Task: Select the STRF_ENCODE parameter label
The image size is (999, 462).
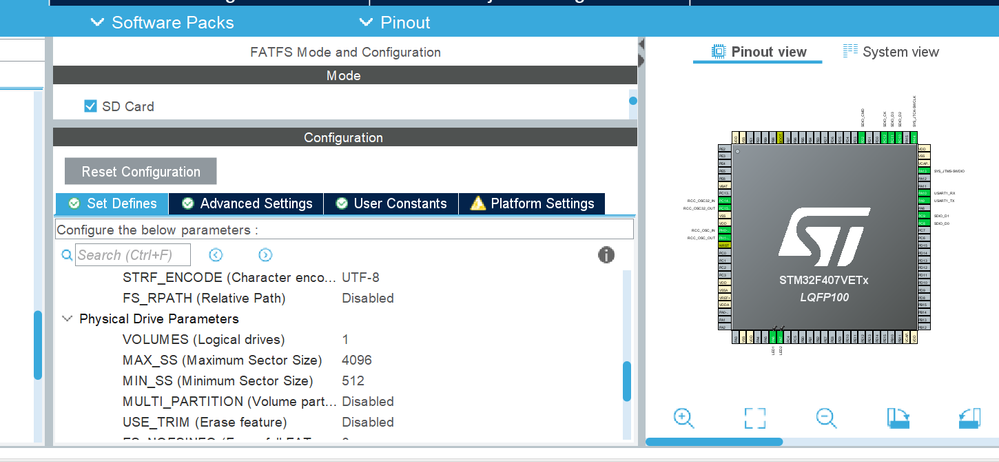Action: pos(230,277)
